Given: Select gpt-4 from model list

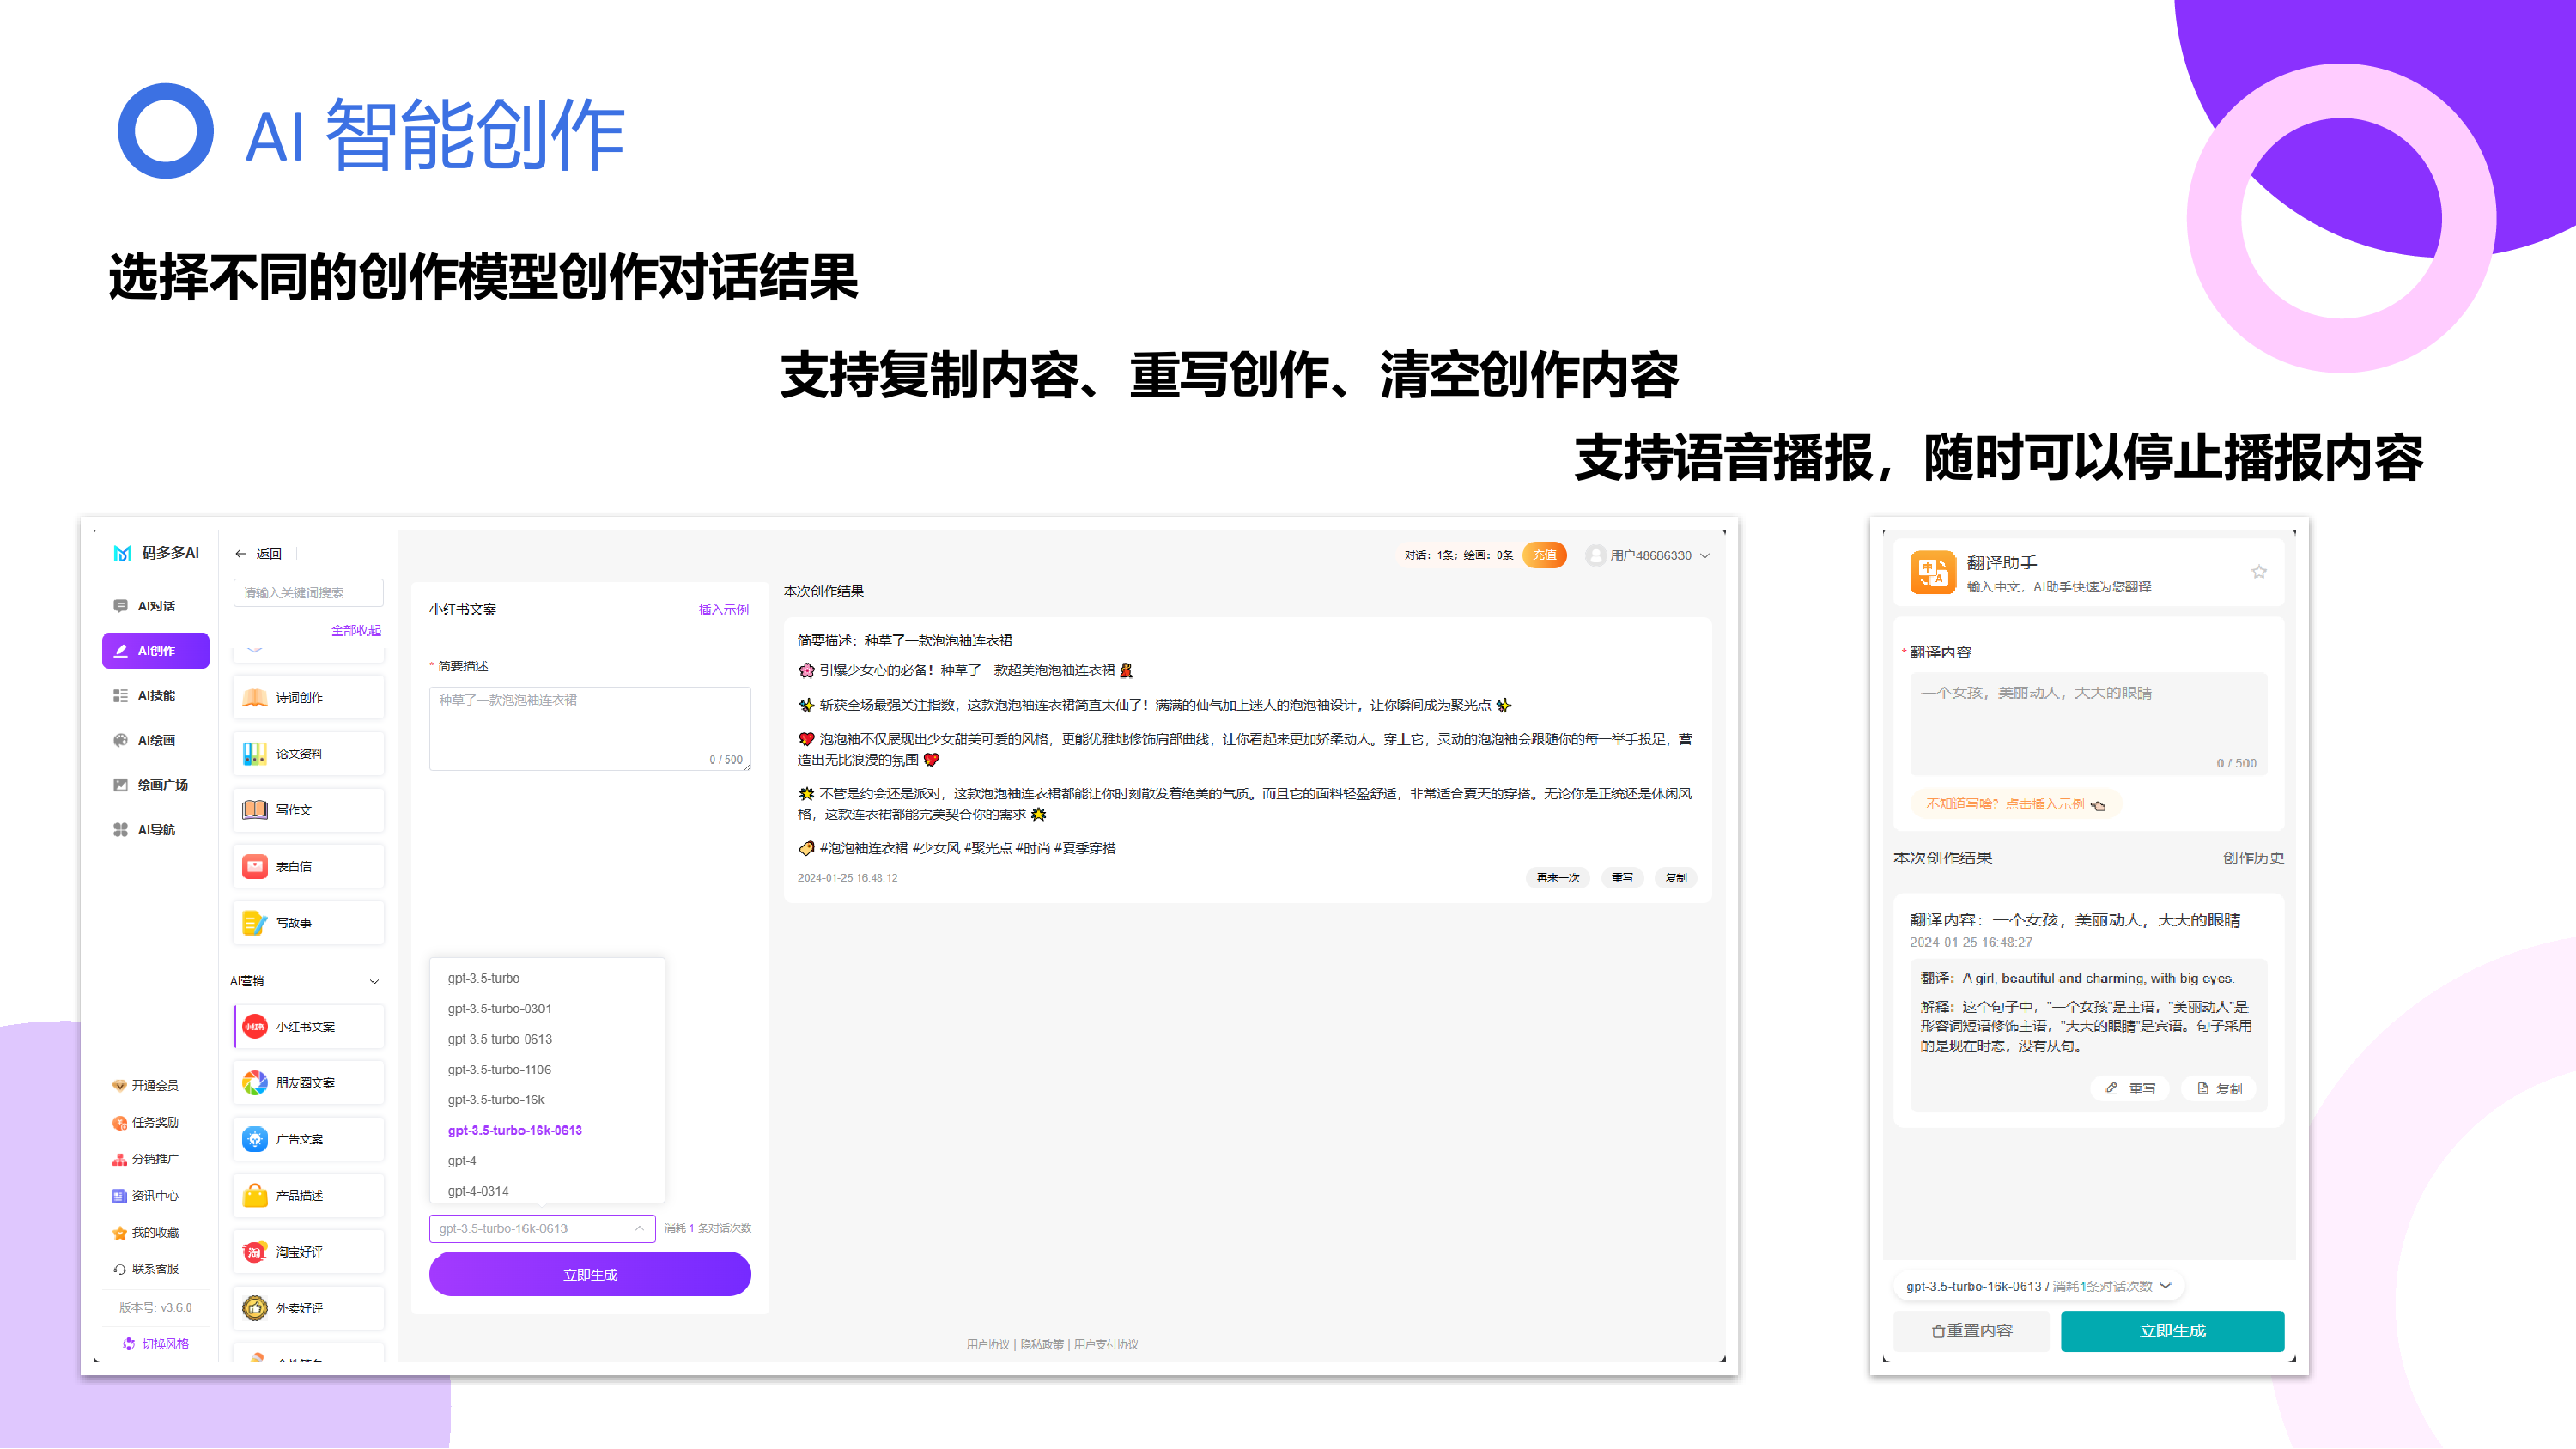Looking at the screenshot, I should click(462, 1160).
